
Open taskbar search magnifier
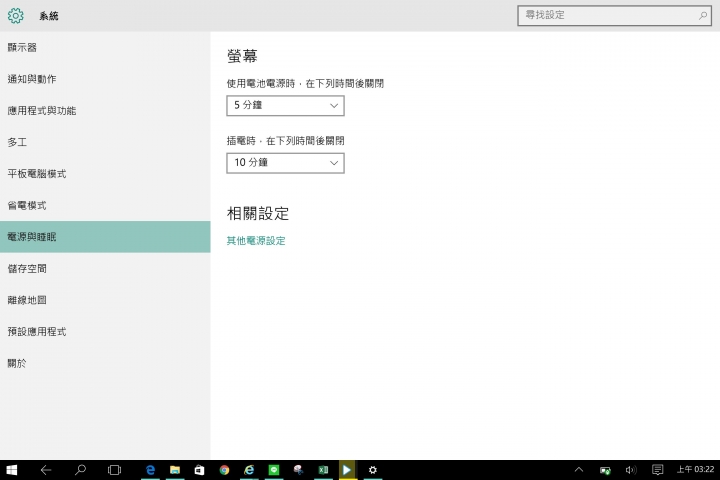tap(80, 470)
